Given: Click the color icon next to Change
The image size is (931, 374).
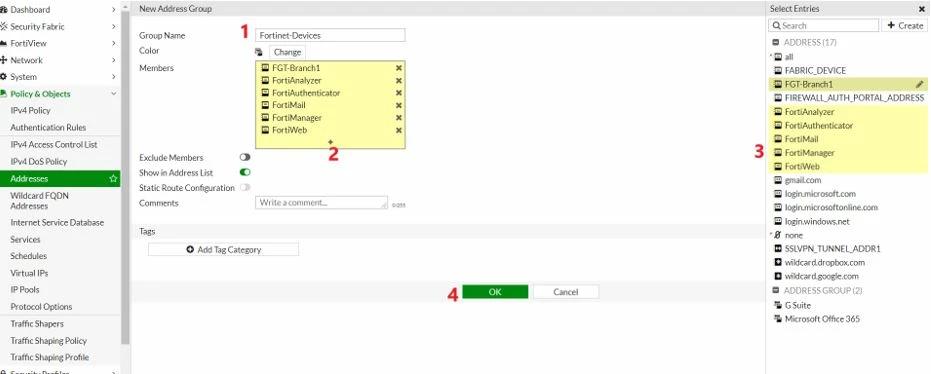Looking at the screenshot, I should 259,52.
